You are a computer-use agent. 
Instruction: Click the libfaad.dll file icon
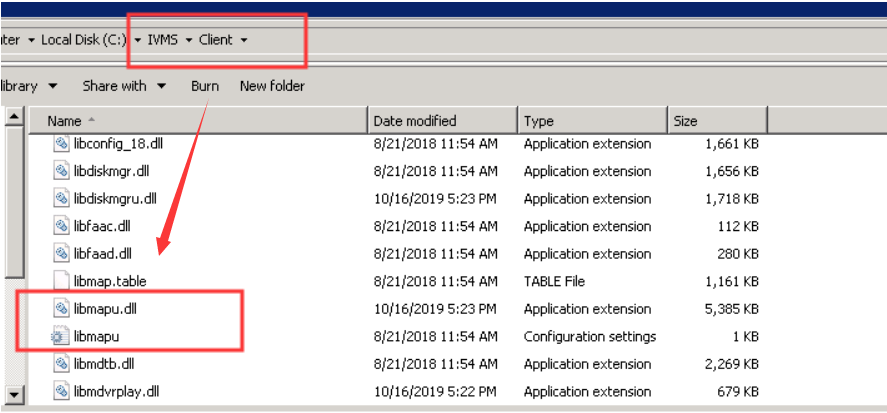(61, 253)
